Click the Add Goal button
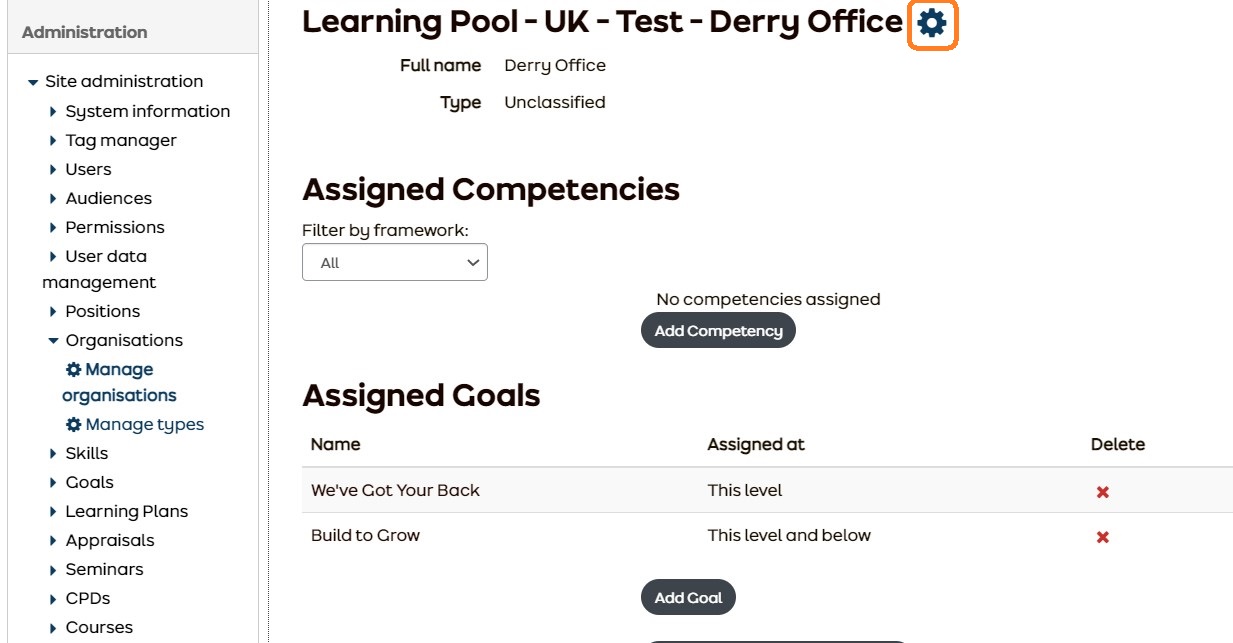Viewport: 1233px width, 643px height. (x=688, y=597)
